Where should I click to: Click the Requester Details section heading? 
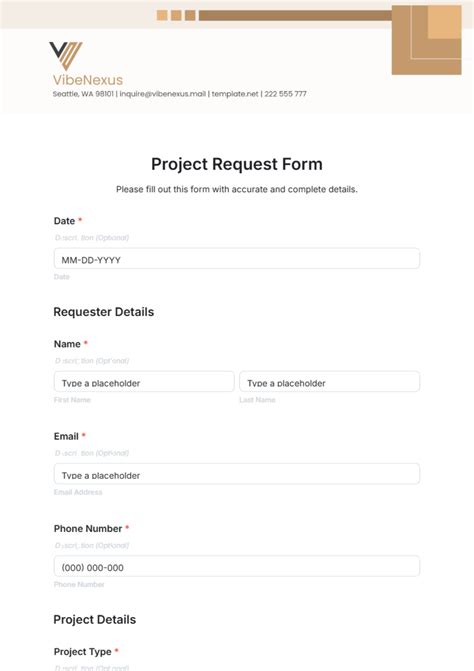pos(104,312)
